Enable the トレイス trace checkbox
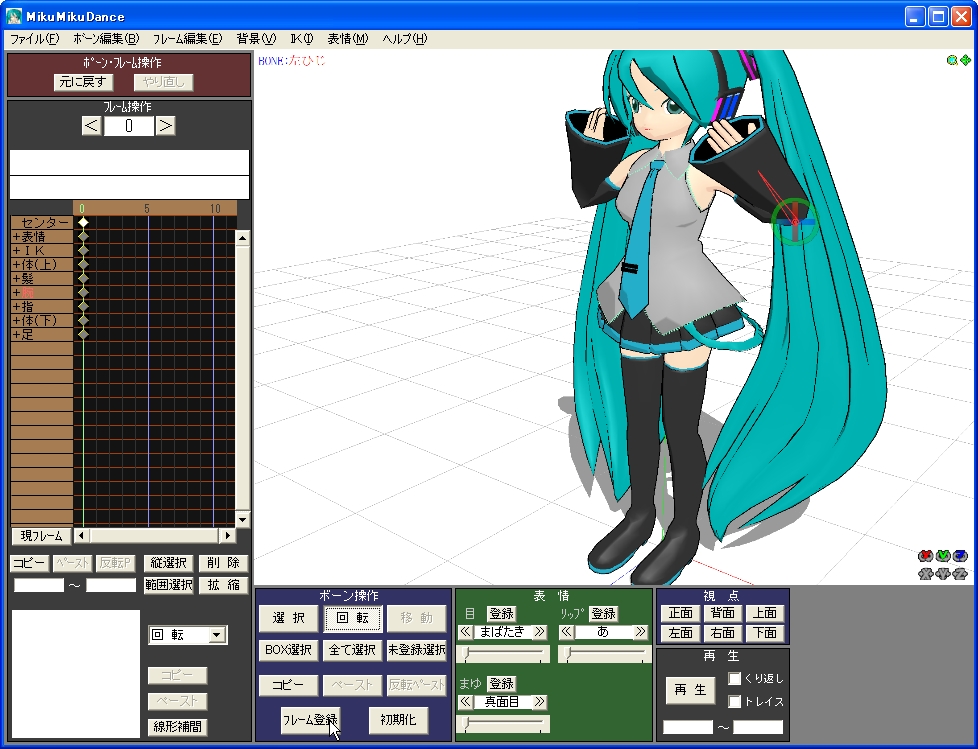 click(735, 702)
